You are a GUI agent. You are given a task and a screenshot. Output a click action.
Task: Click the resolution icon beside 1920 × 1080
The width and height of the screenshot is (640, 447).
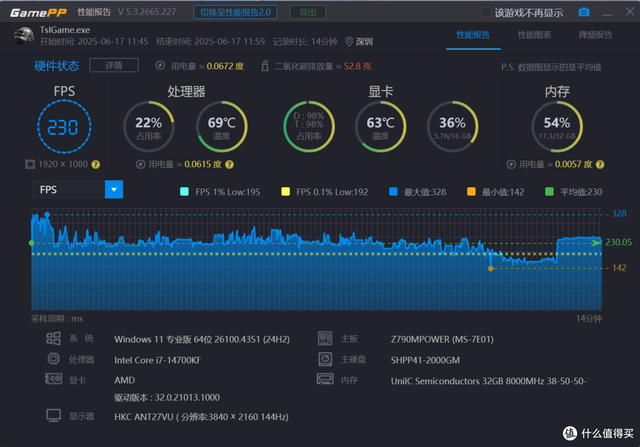[30, 165]
